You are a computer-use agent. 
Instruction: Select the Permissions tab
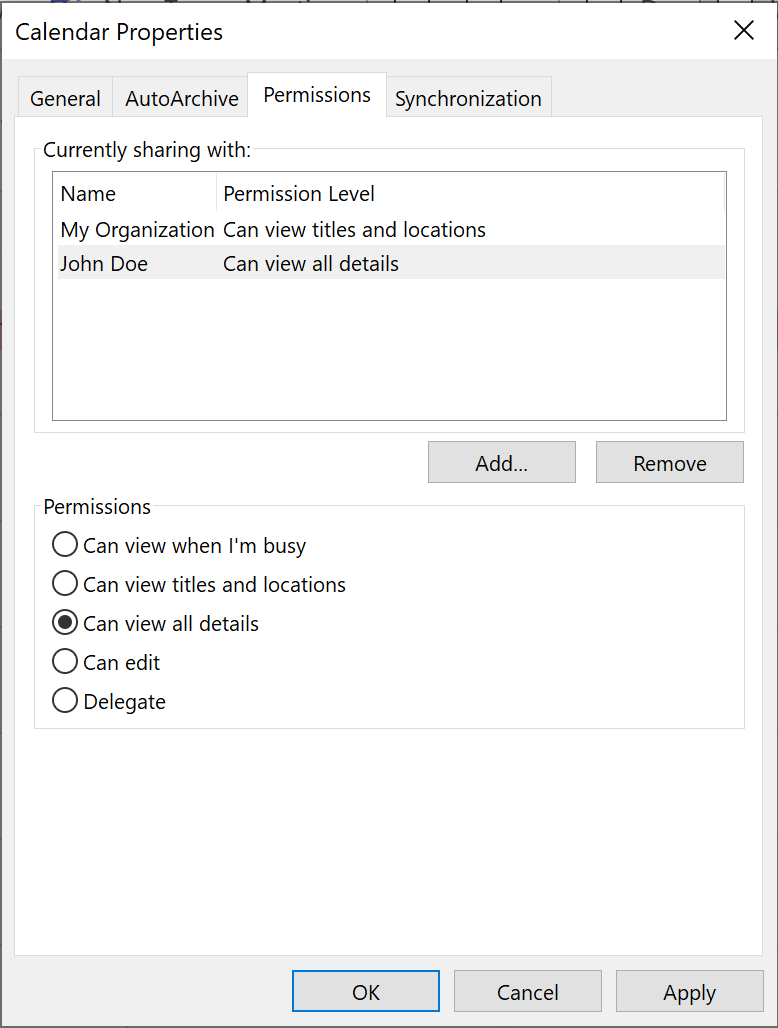pyautogui.click(x=317, y=95)
